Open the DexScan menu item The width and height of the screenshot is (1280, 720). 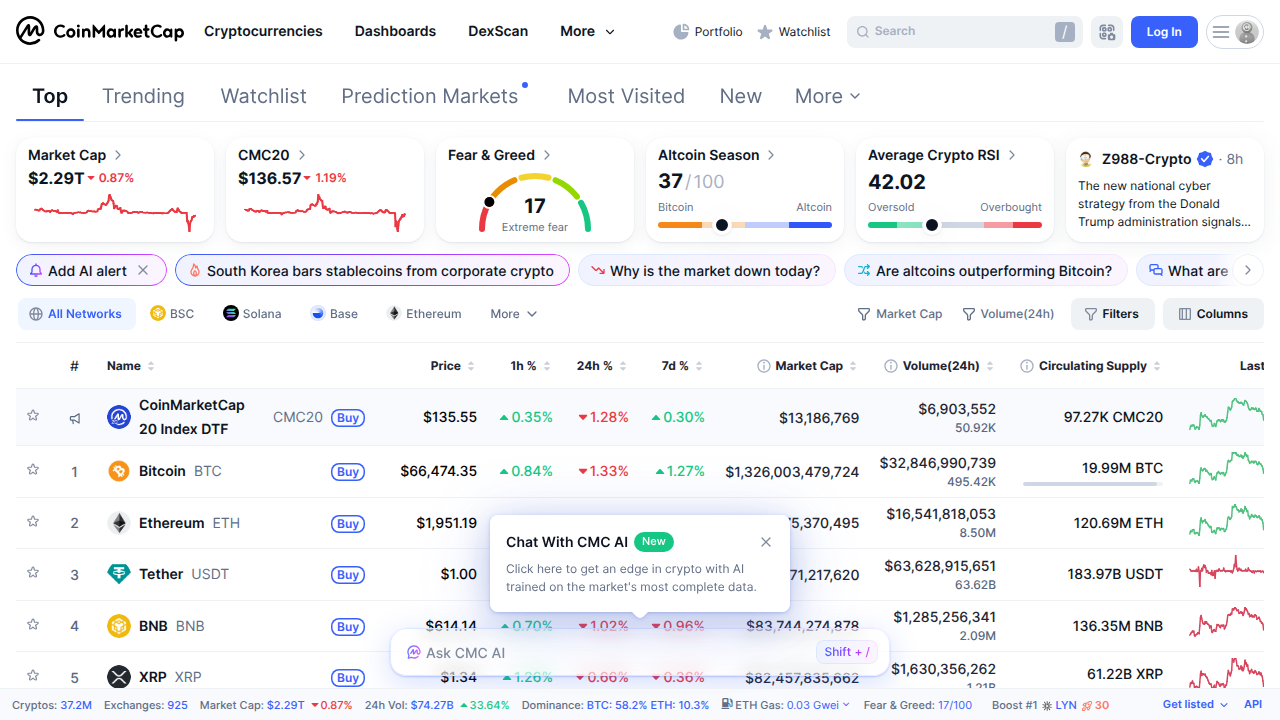coord(498,31)
